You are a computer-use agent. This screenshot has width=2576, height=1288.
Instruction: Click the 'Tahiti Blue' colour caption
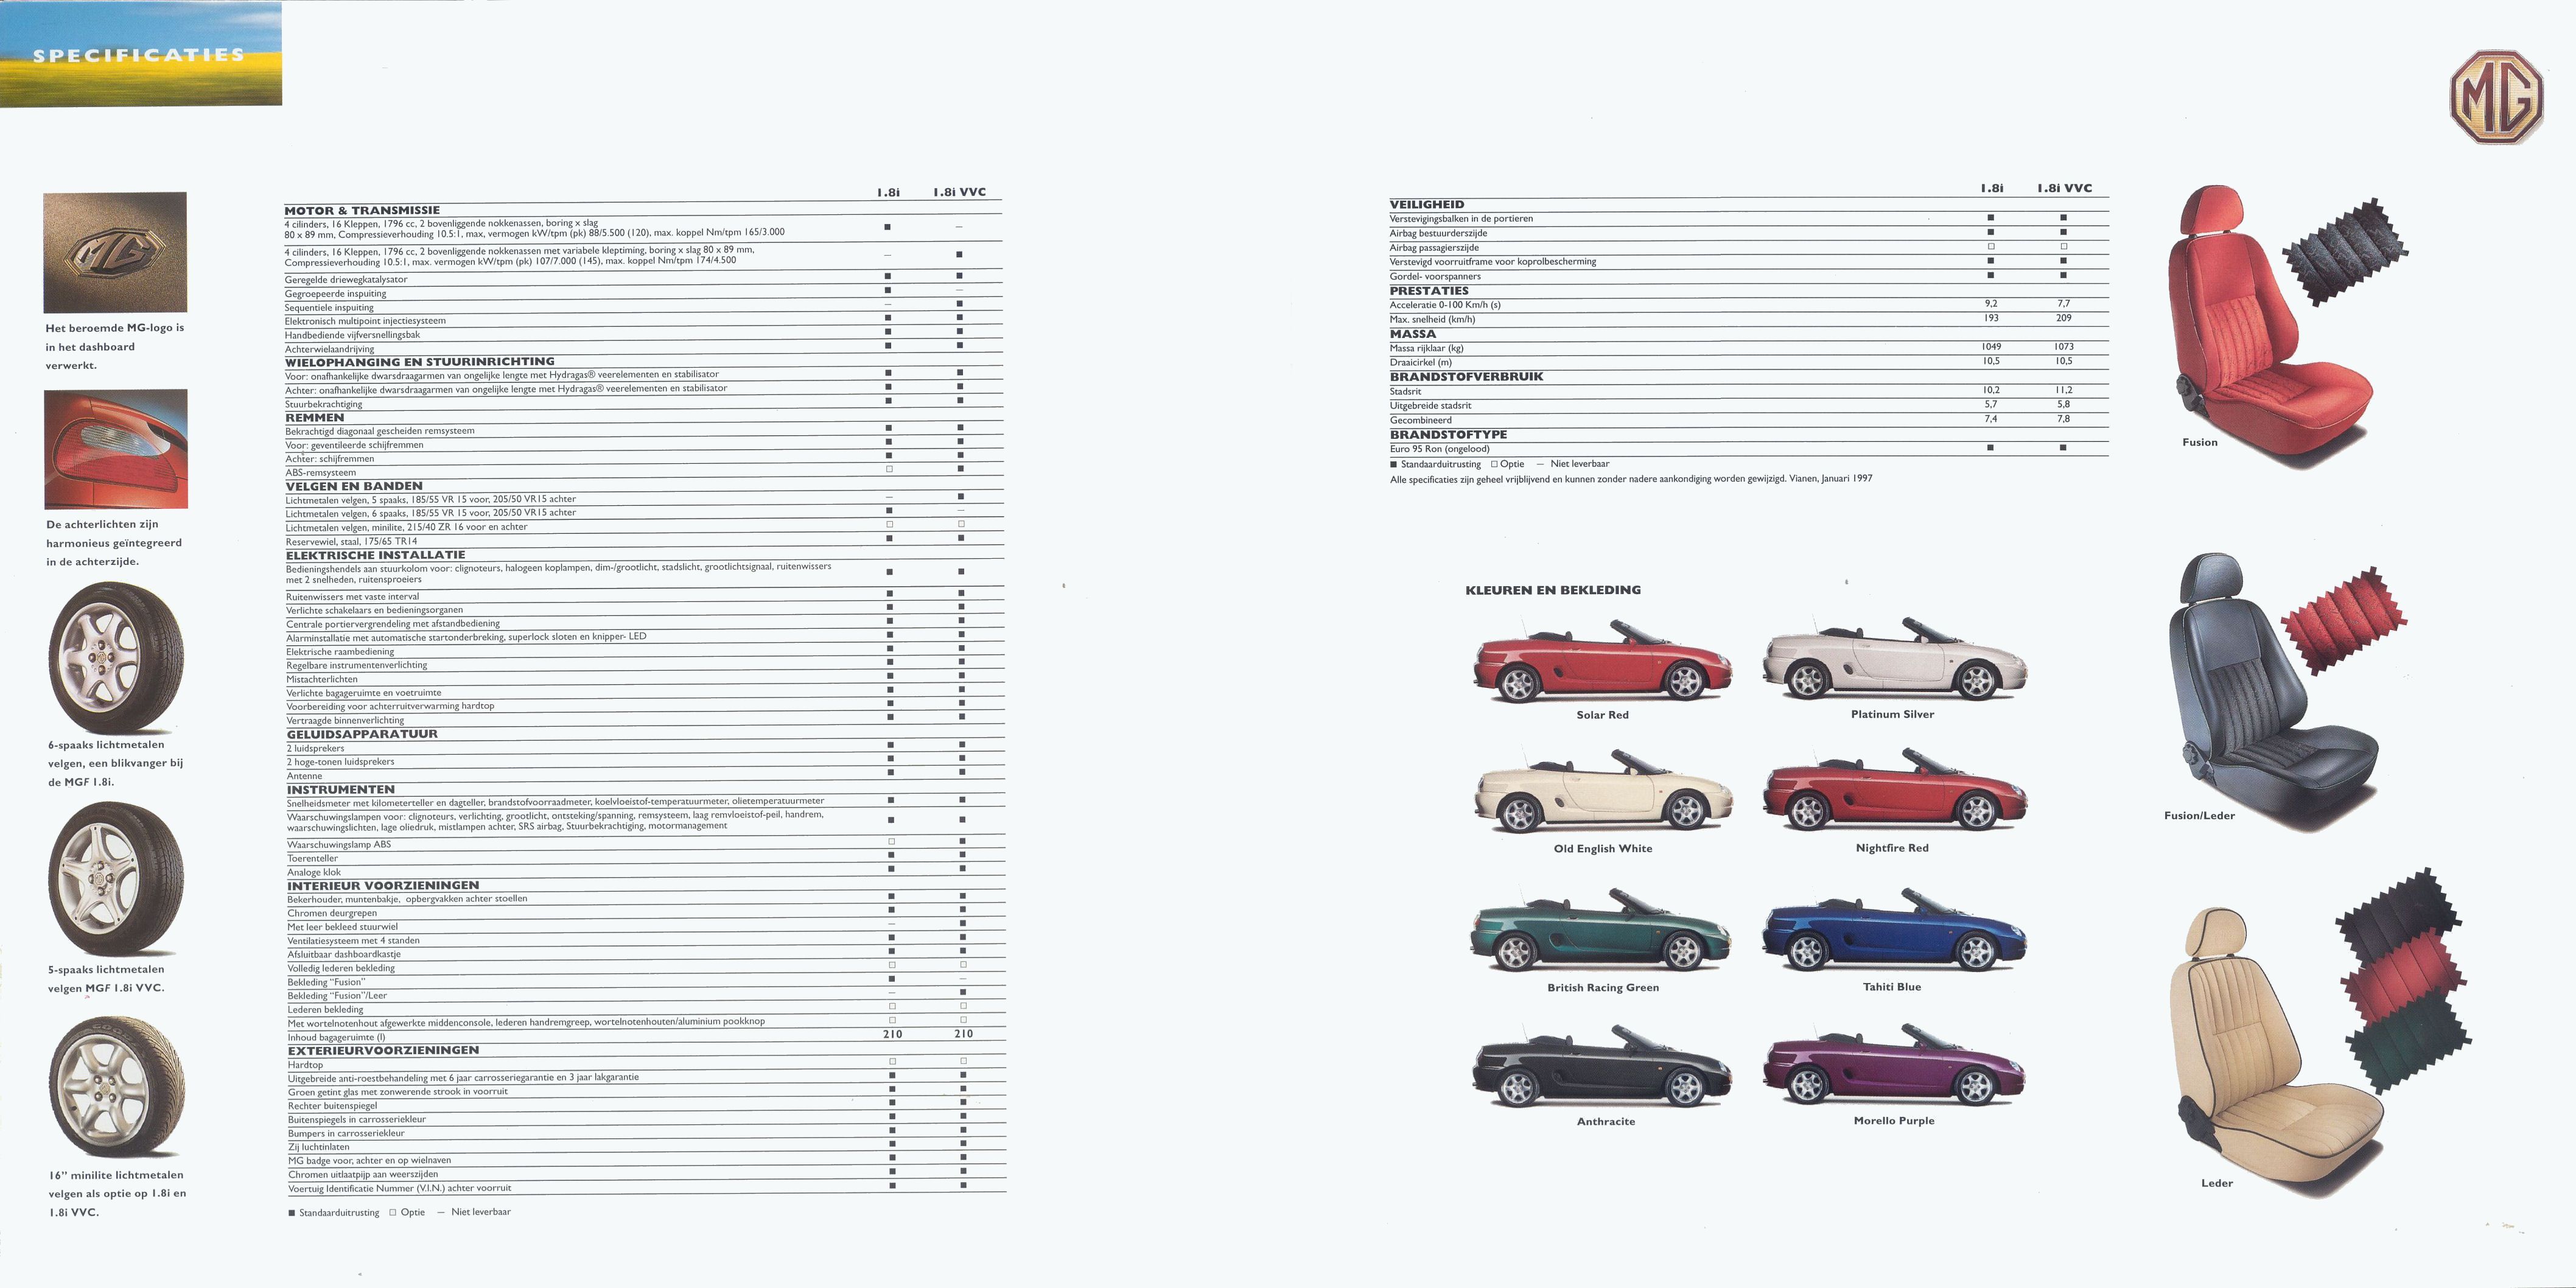(x=1892, y=987)
